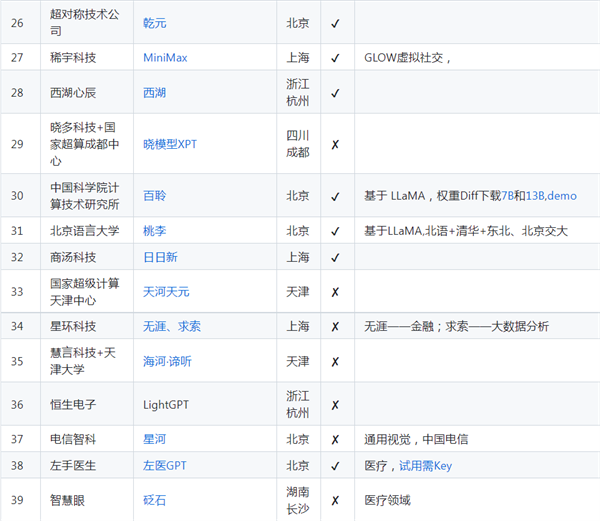The image size is (600, 521).
Task: Click the 医疗领域 note
Action: pyautogui.click(x=387, y=500)
